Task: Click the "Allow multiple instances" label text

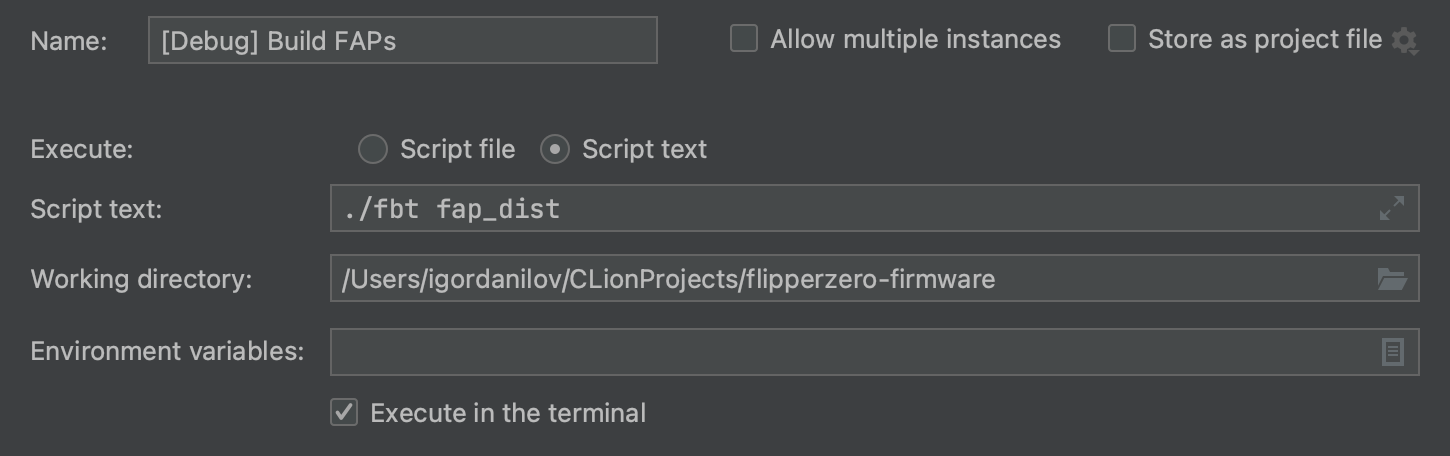Action: click(915, 39)
